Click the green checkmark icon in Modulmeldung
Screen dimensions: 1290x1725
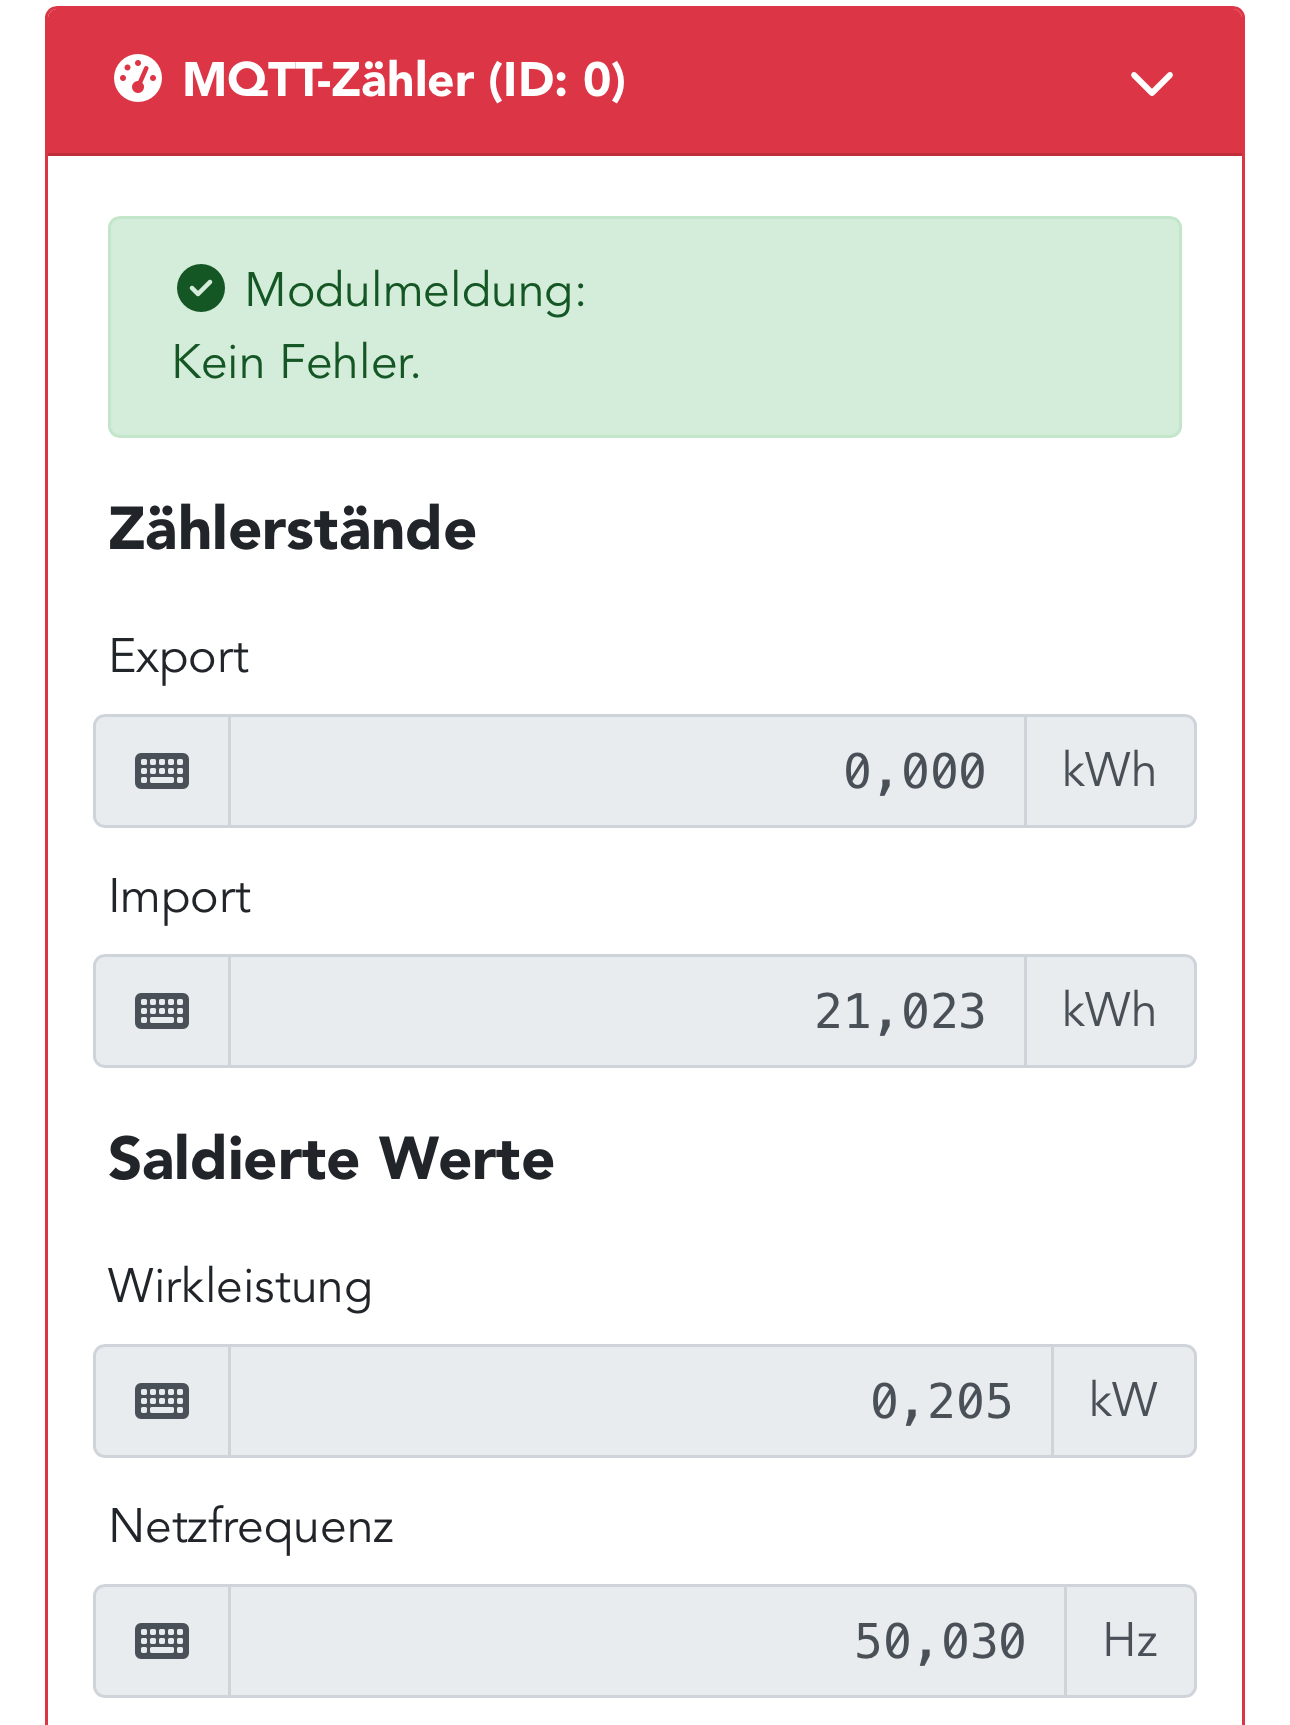point(201,289)
